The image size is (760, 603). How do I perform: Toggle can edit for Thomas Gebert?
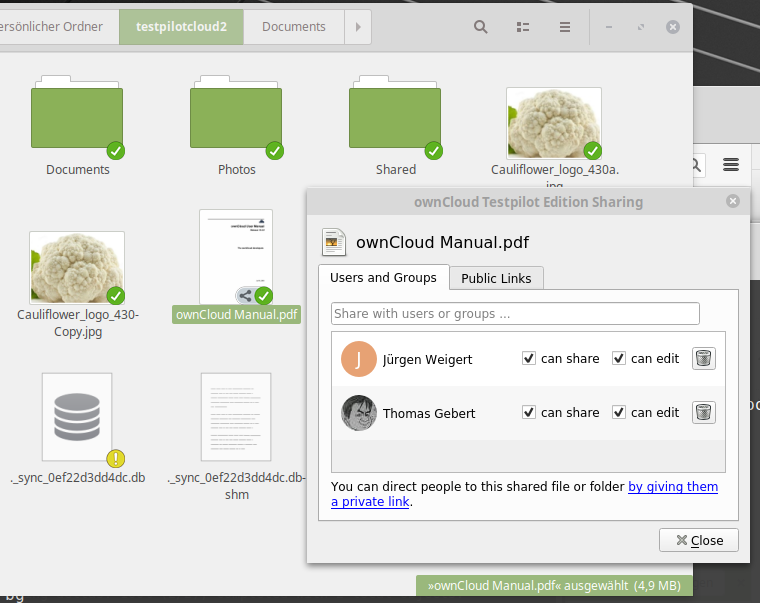point(618,413)
